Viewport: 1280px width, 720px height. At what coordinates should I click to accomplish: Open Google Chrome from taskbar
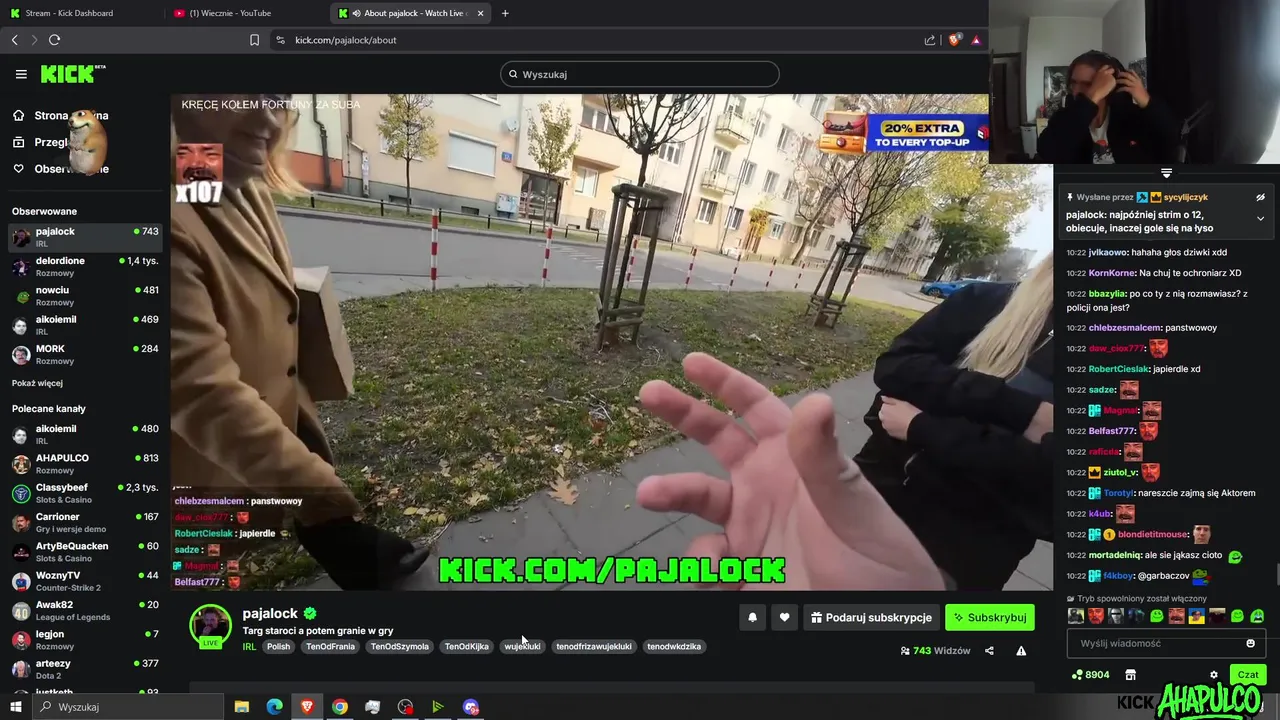pos(340,707)
